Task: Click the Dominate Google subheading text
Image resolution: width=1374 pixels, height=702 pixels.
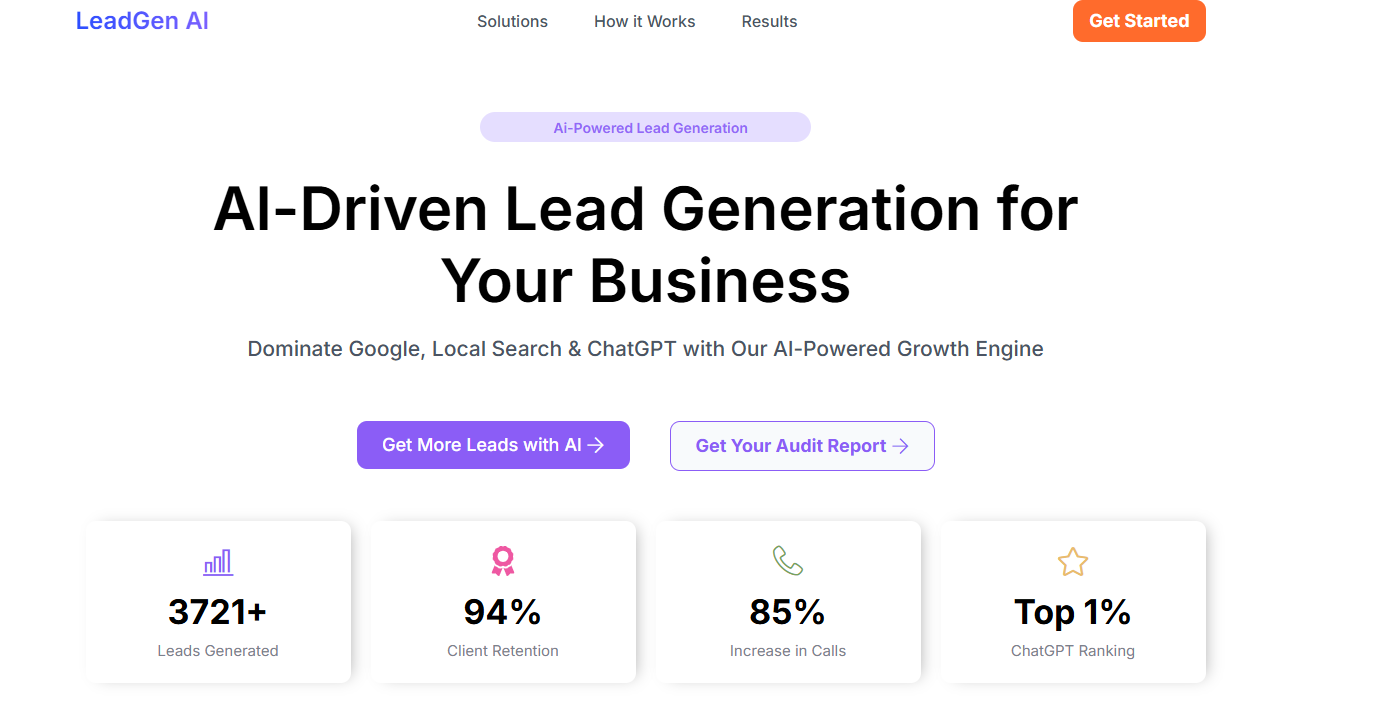Action: [645, 349]
